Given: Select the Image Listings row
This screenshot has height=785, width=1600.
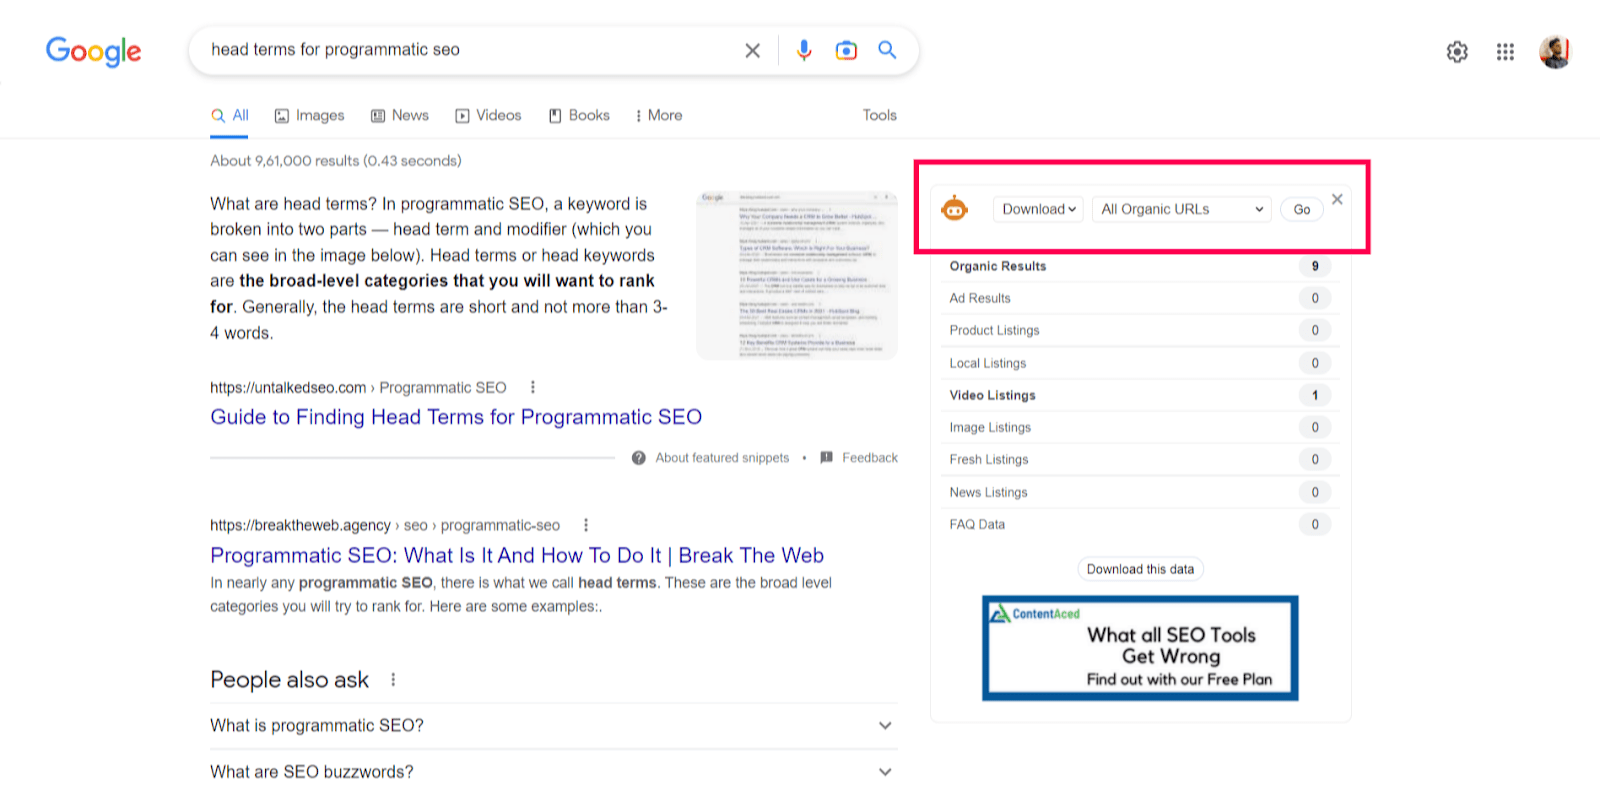Looking at the screenshot, I should click(1140, 427).
